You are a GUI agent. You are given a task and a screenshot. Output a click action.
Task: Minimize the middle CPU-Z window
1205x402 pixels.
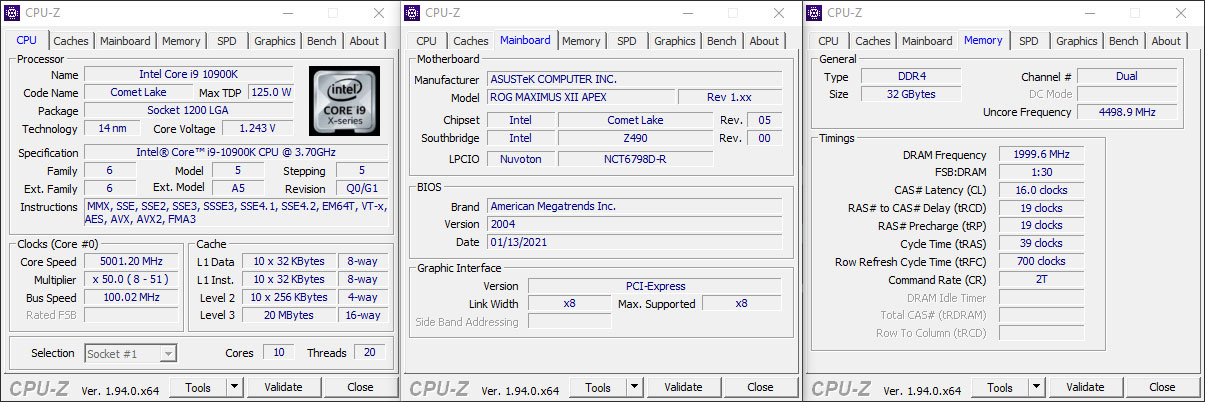(x=692, y=13)
